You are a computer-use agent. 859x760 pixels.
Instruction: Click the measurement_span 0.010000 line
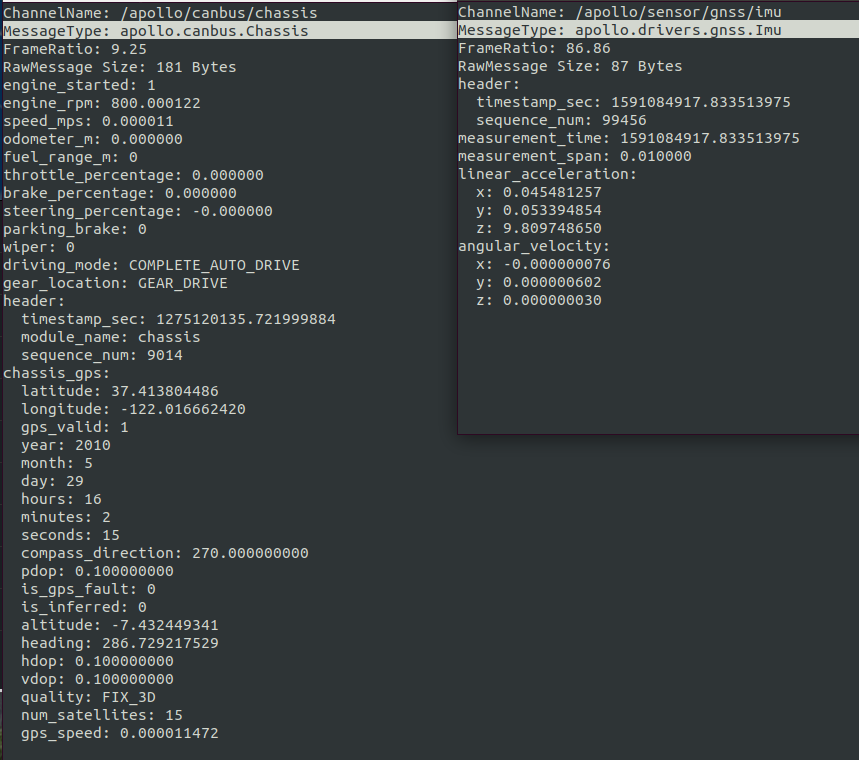click(575, 156)
